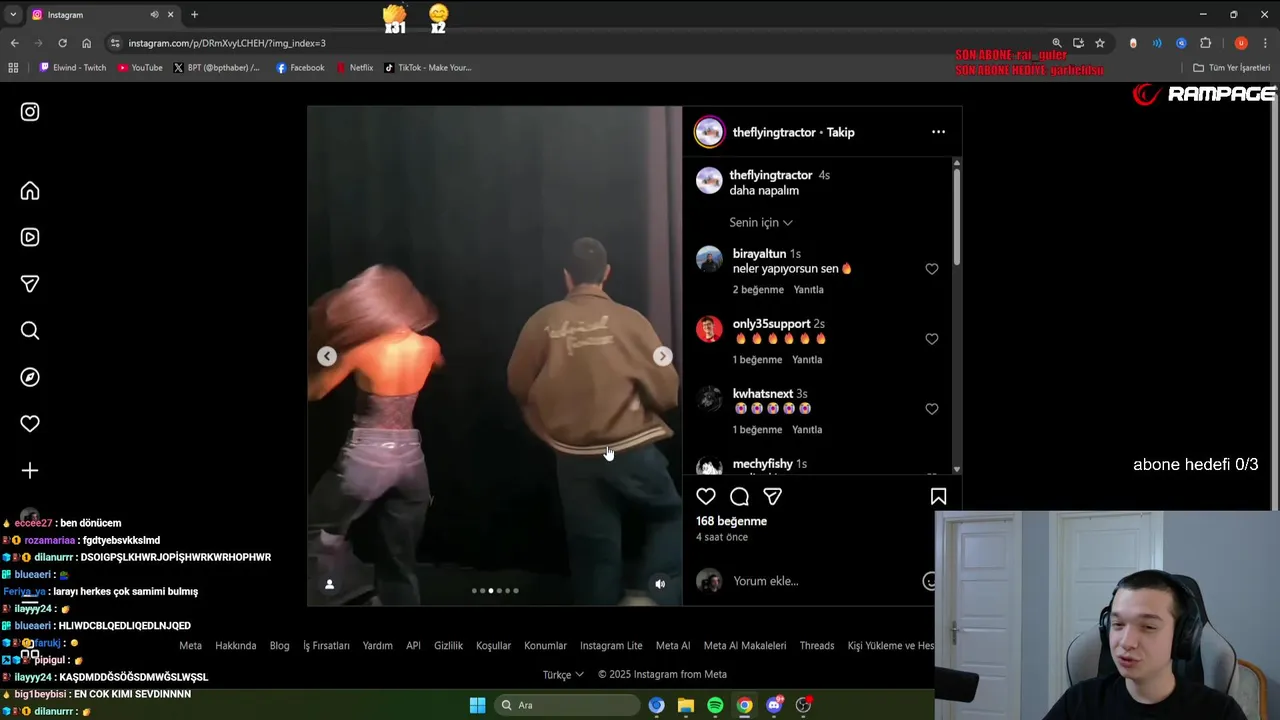
Task: Go to Instagram Home feed icon
Action: coord(30,191)
